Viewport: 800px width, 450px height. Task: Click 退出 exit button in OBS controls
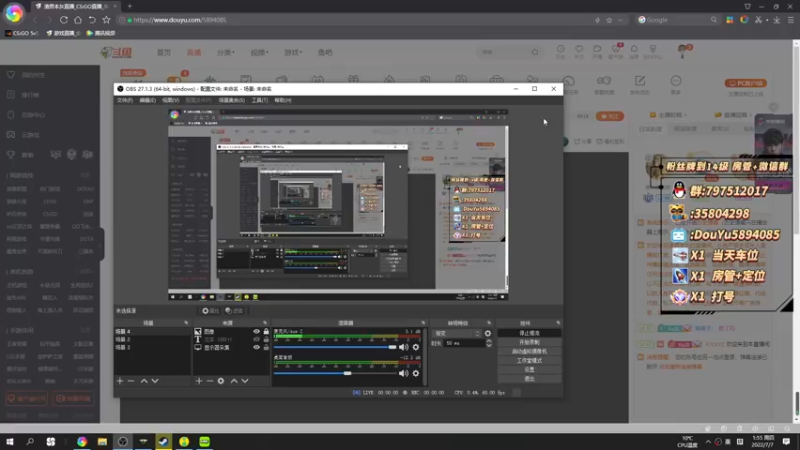click(529, 379)
